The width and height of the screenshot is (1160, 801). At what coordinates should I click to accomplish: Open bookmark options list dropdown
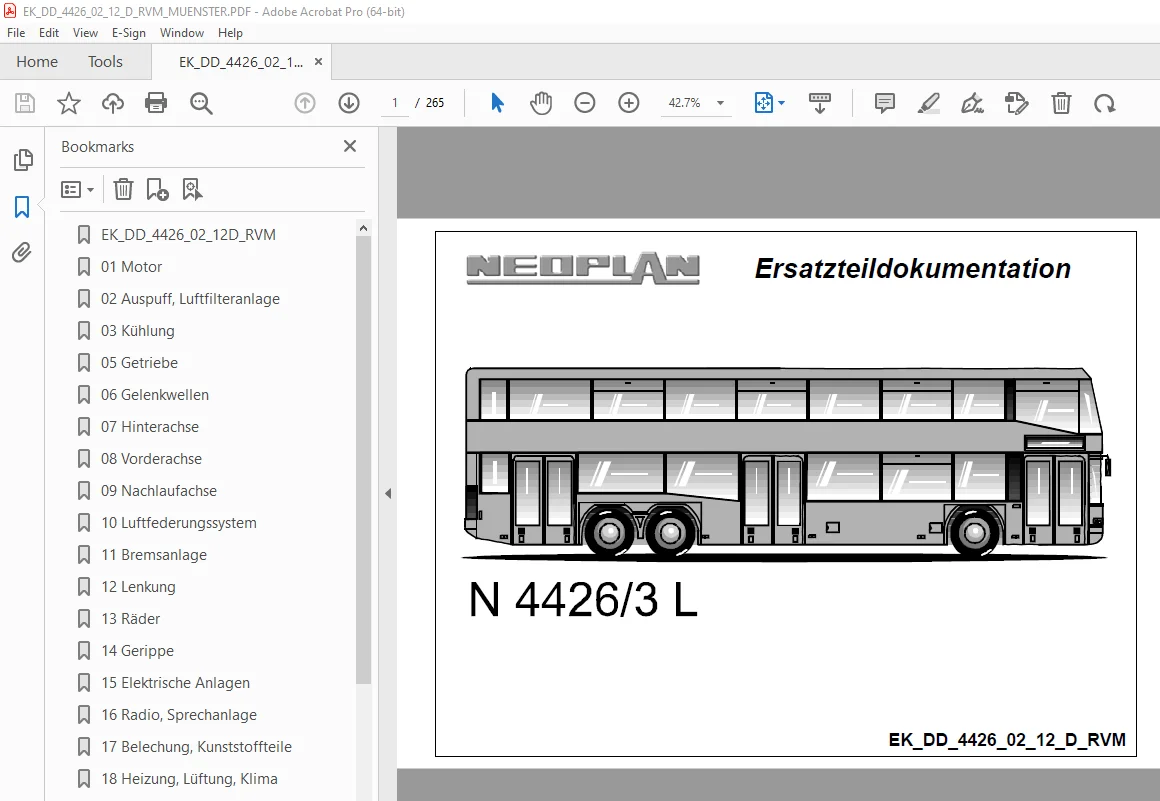(78, 189)
